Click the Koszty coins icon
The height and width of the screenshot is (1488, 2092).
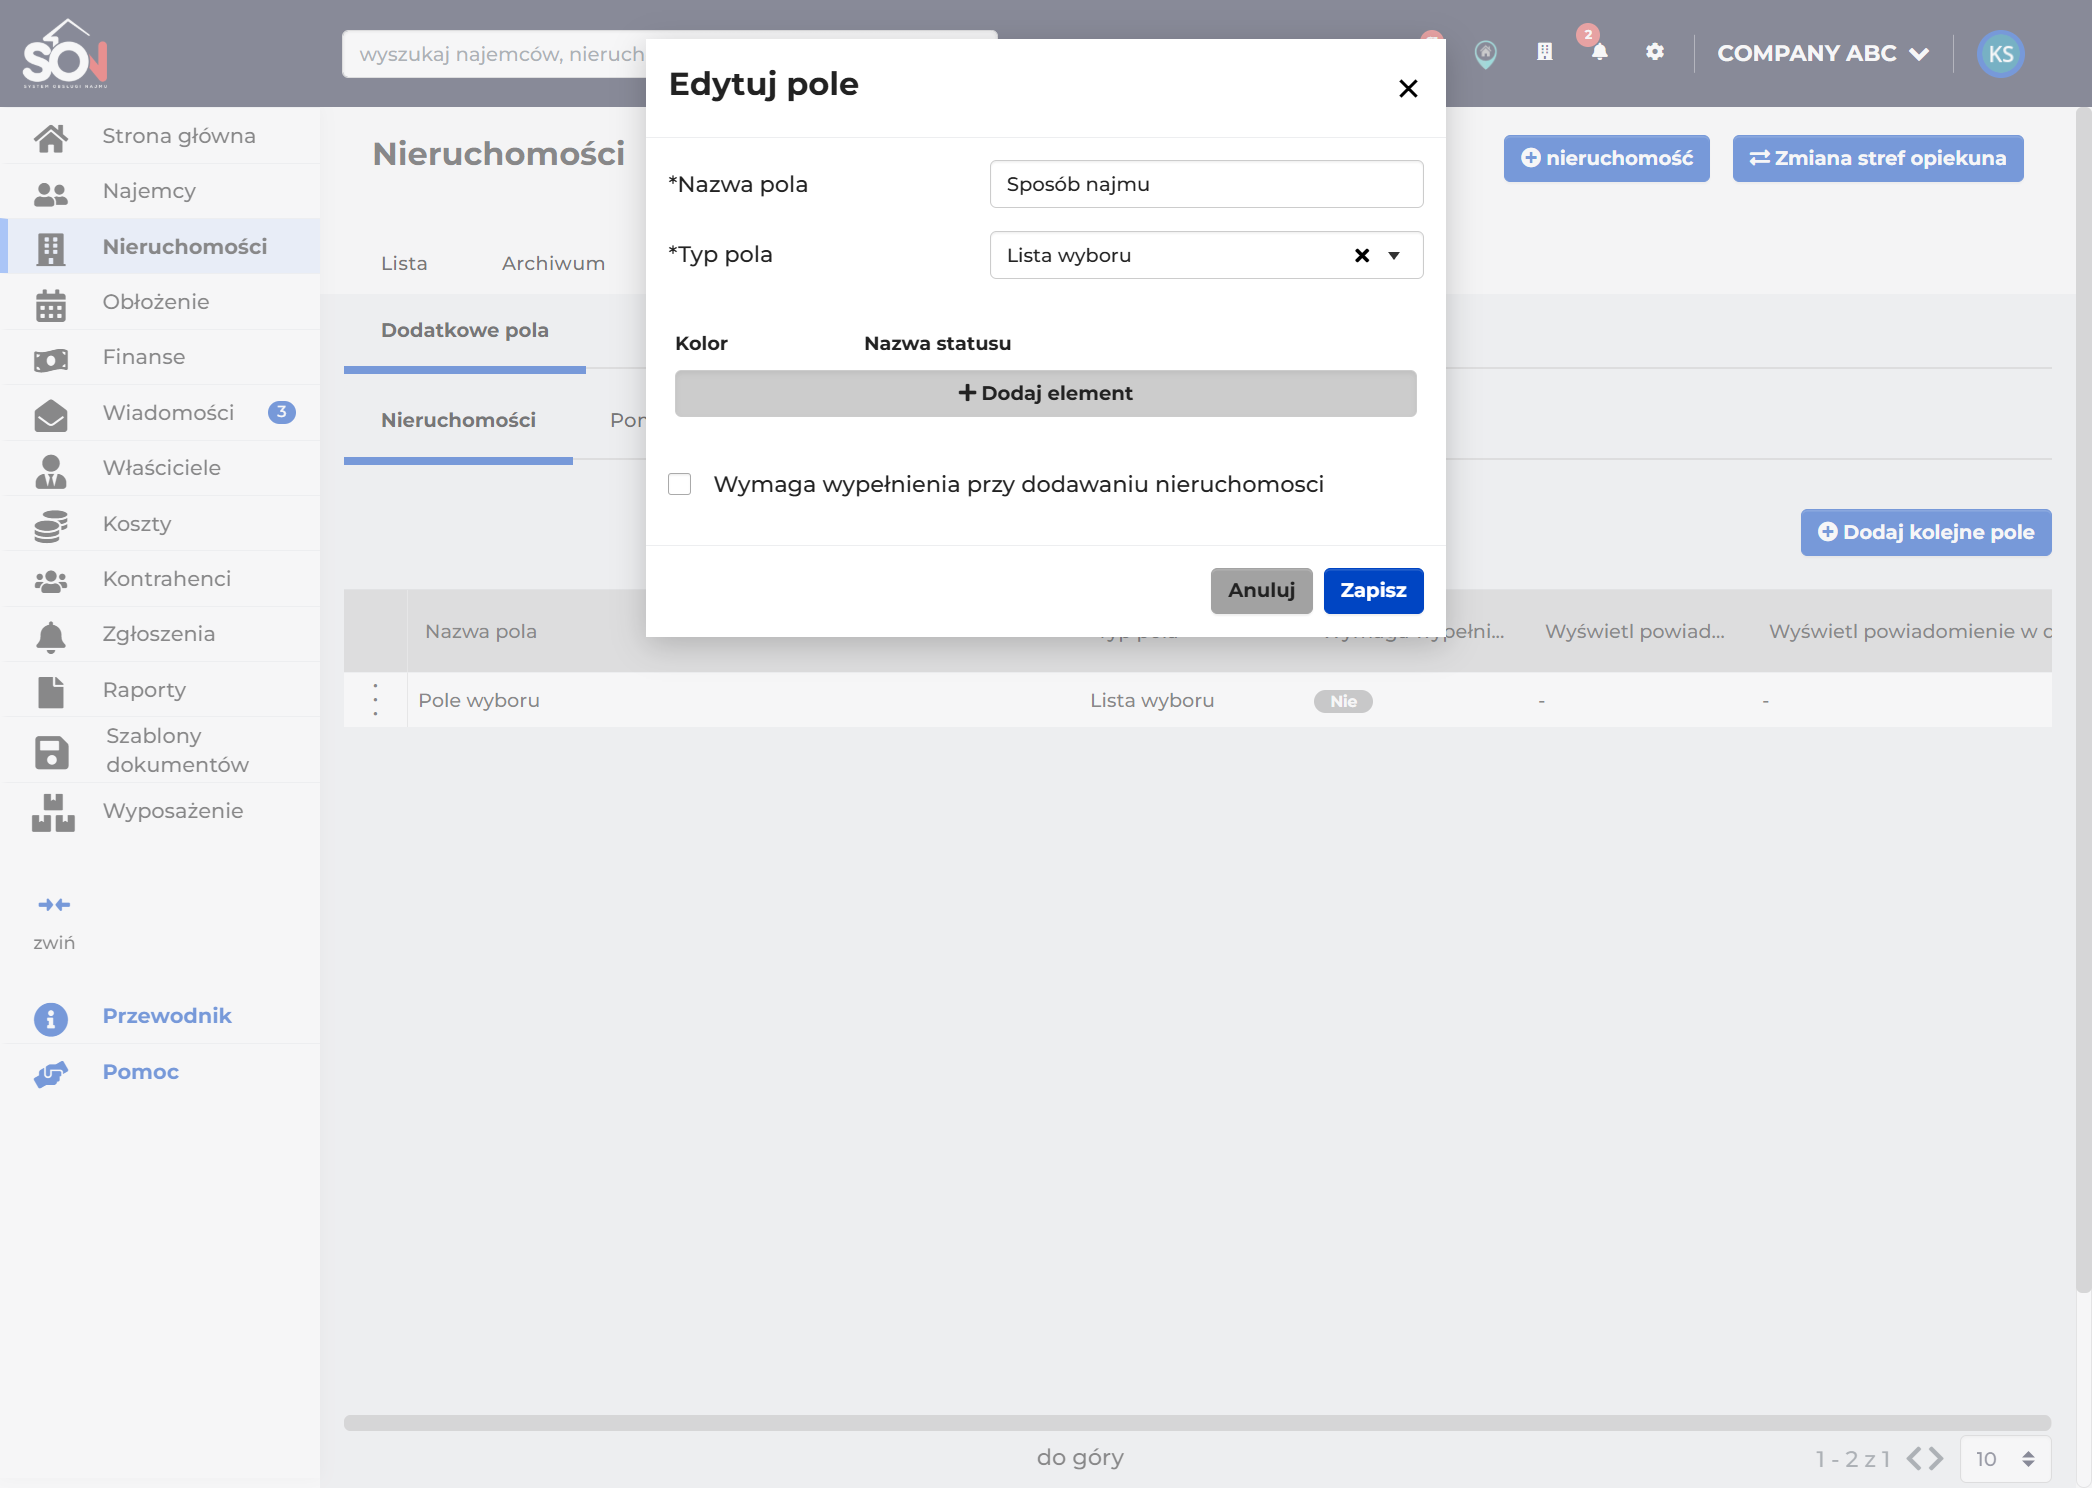click(x=51, y=526)
